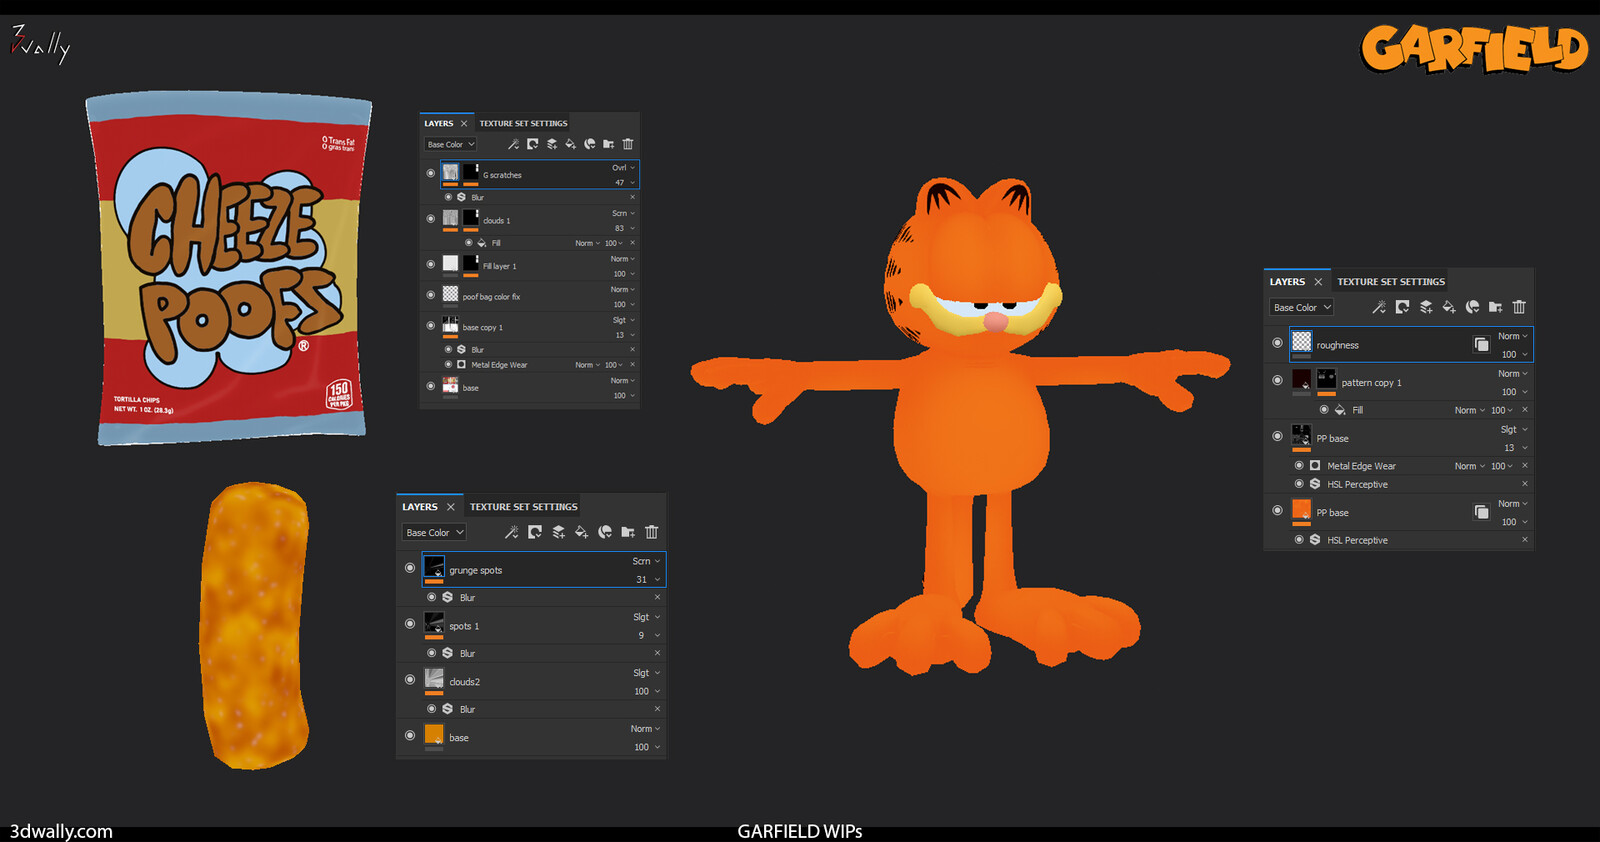1600x842 pixels.
Task: Select the black mask thumbnail of G scratches
Action: point(471,173)
